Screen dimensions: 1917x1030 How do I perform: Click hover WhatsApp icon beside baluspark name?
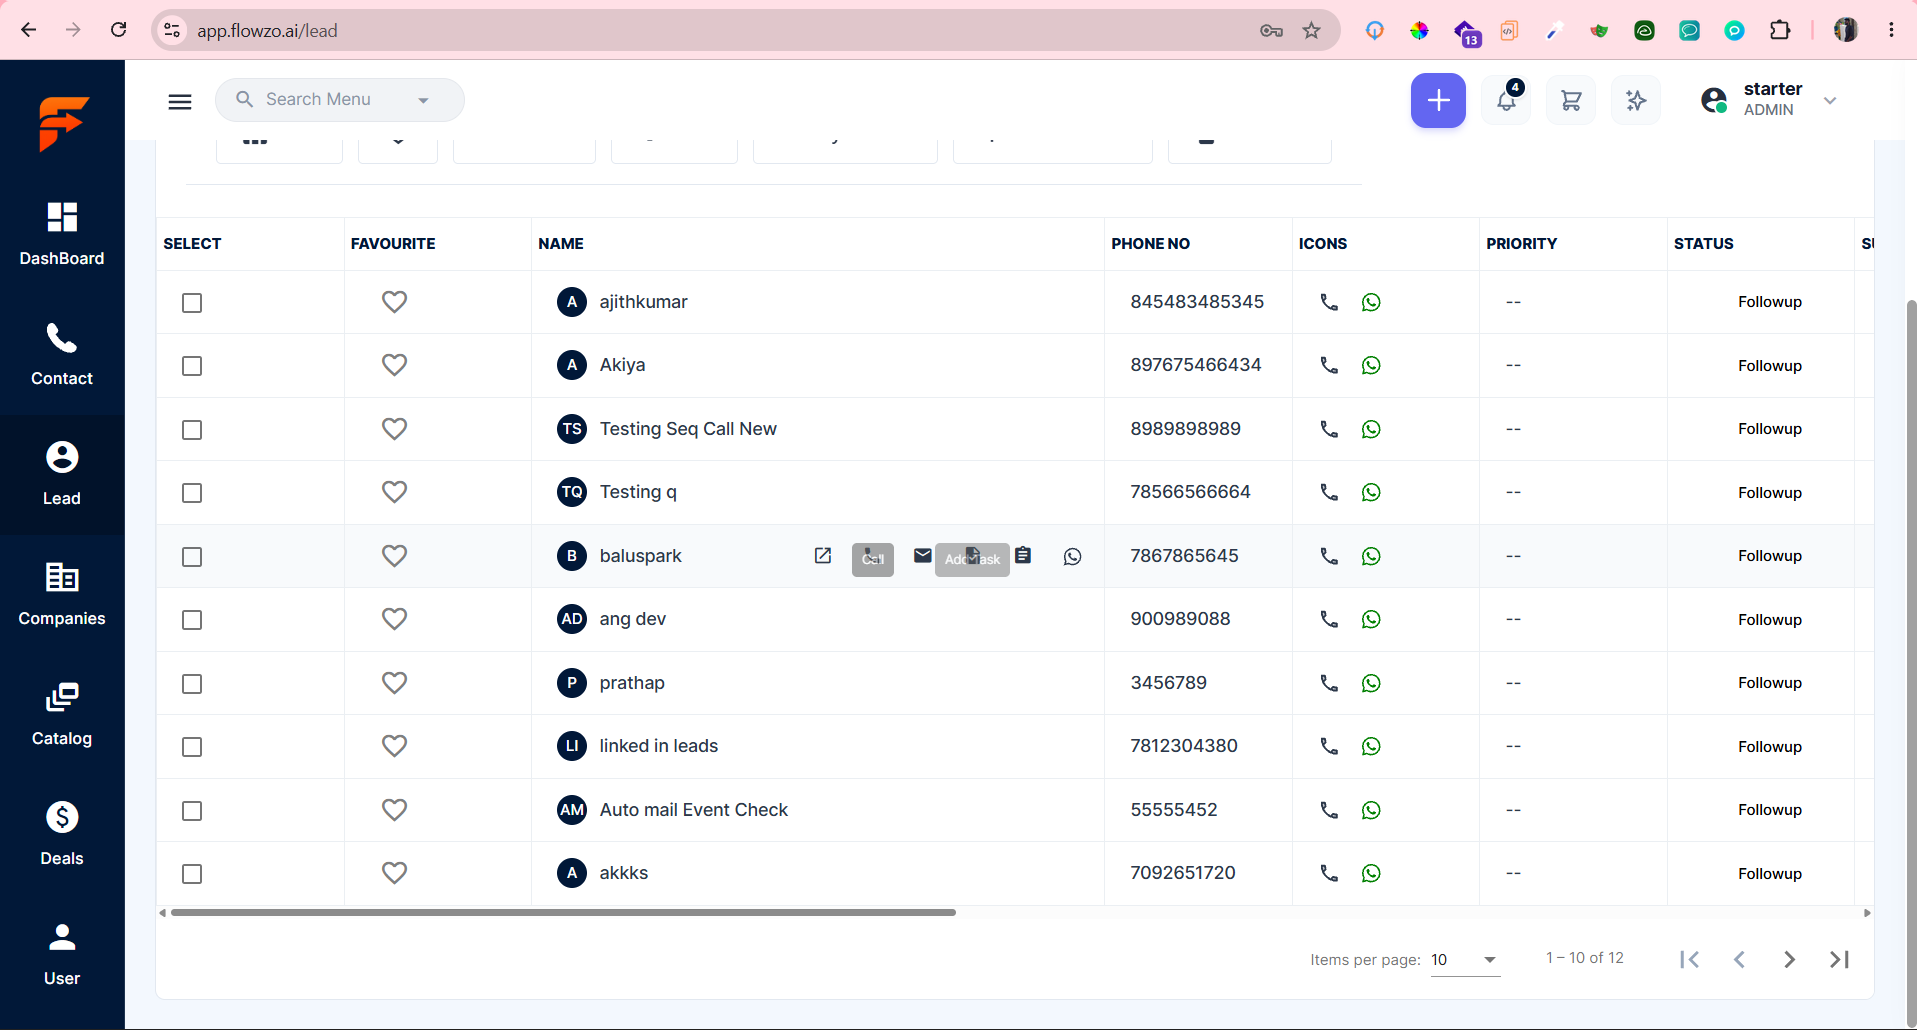tap(1073, 556)
